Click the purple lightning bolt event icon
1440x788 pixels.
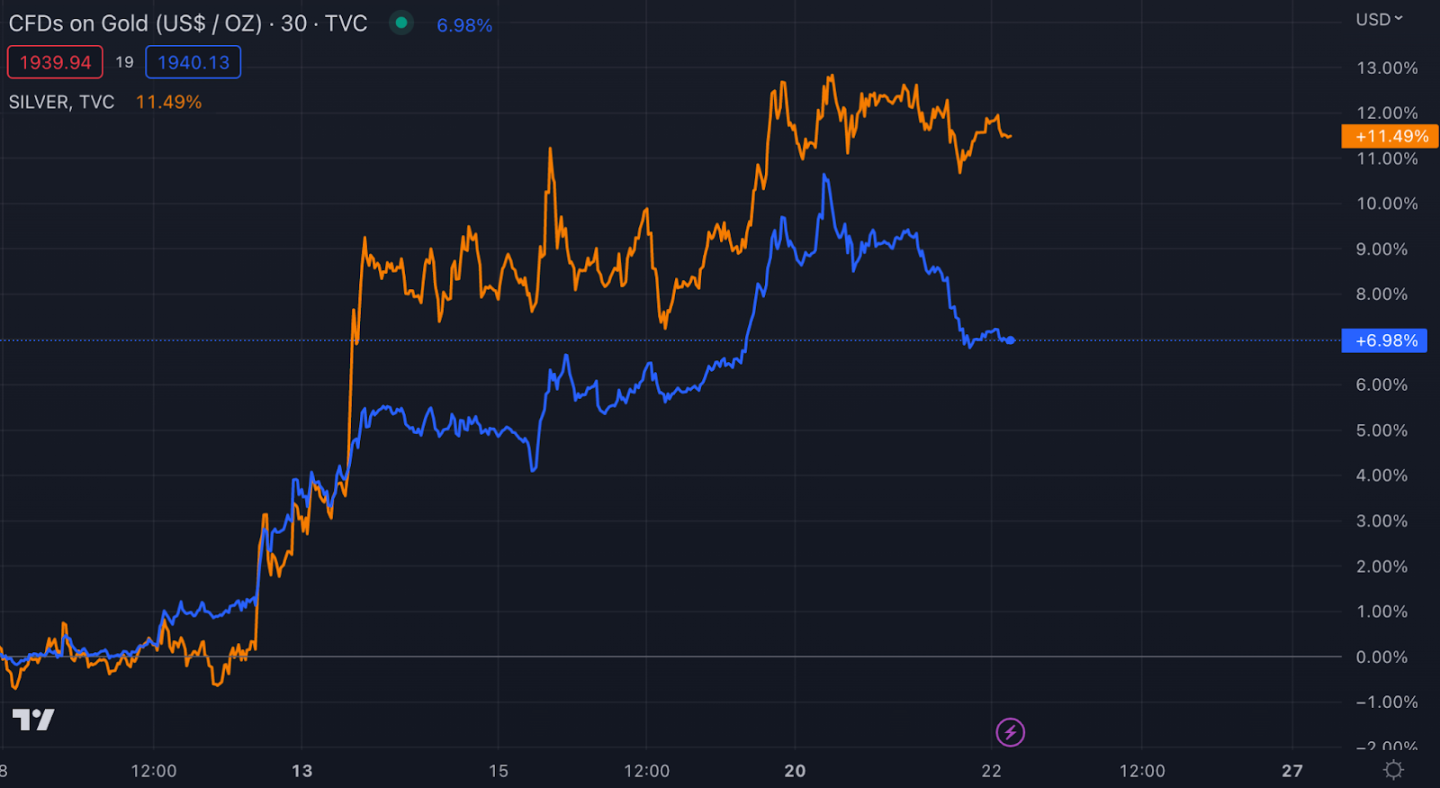click(1010, 732)
